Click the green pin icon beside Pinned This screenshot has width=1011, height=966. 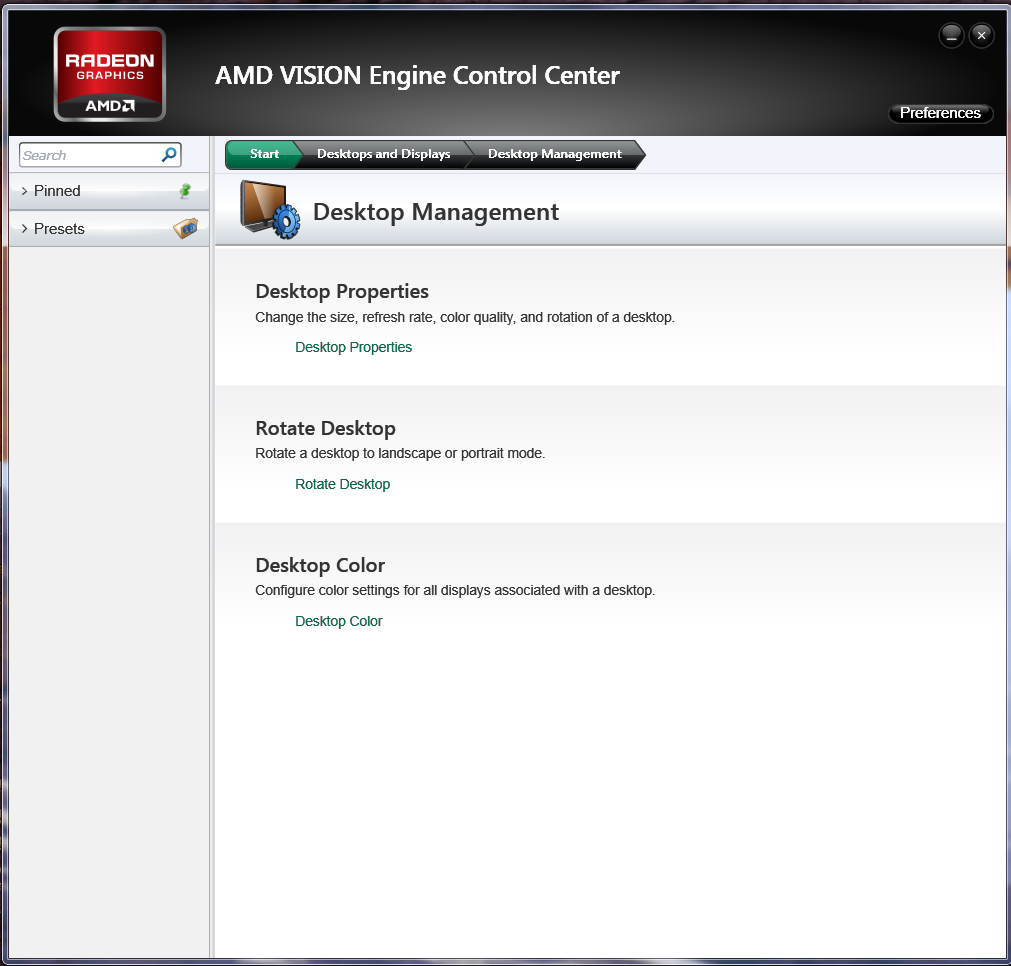coord(185,191)
